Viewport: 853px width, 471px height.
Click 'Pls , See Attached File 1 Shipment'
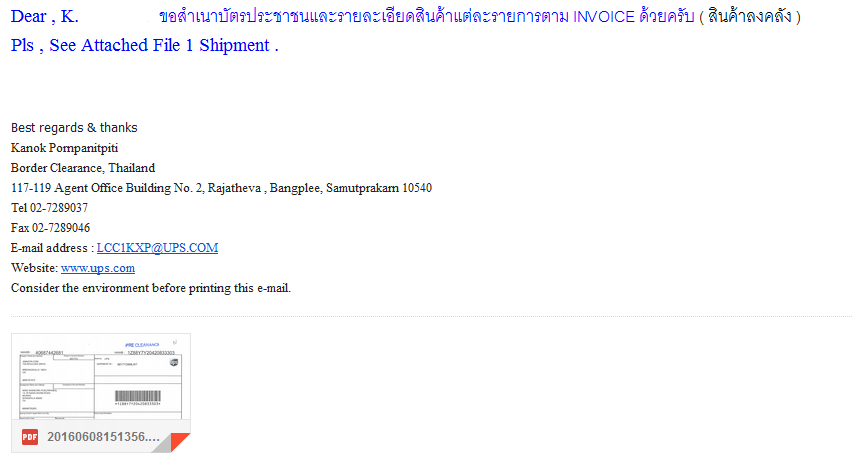pyautogui.click(x=145, y=45)
